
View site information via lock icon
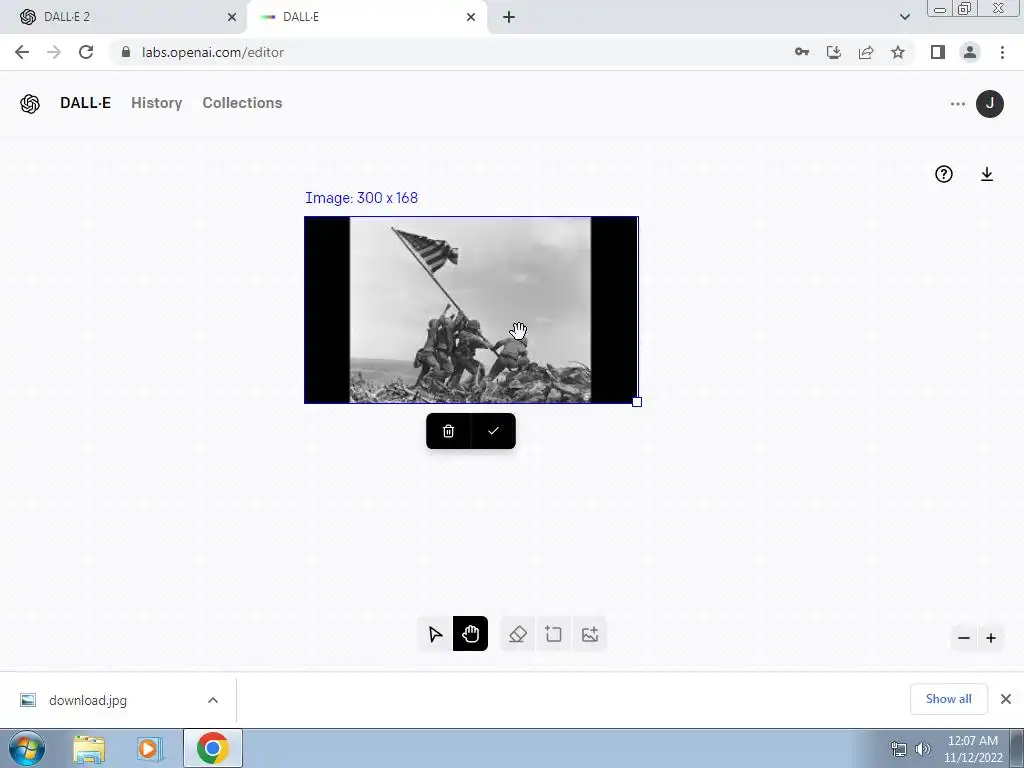click(126, 52)
